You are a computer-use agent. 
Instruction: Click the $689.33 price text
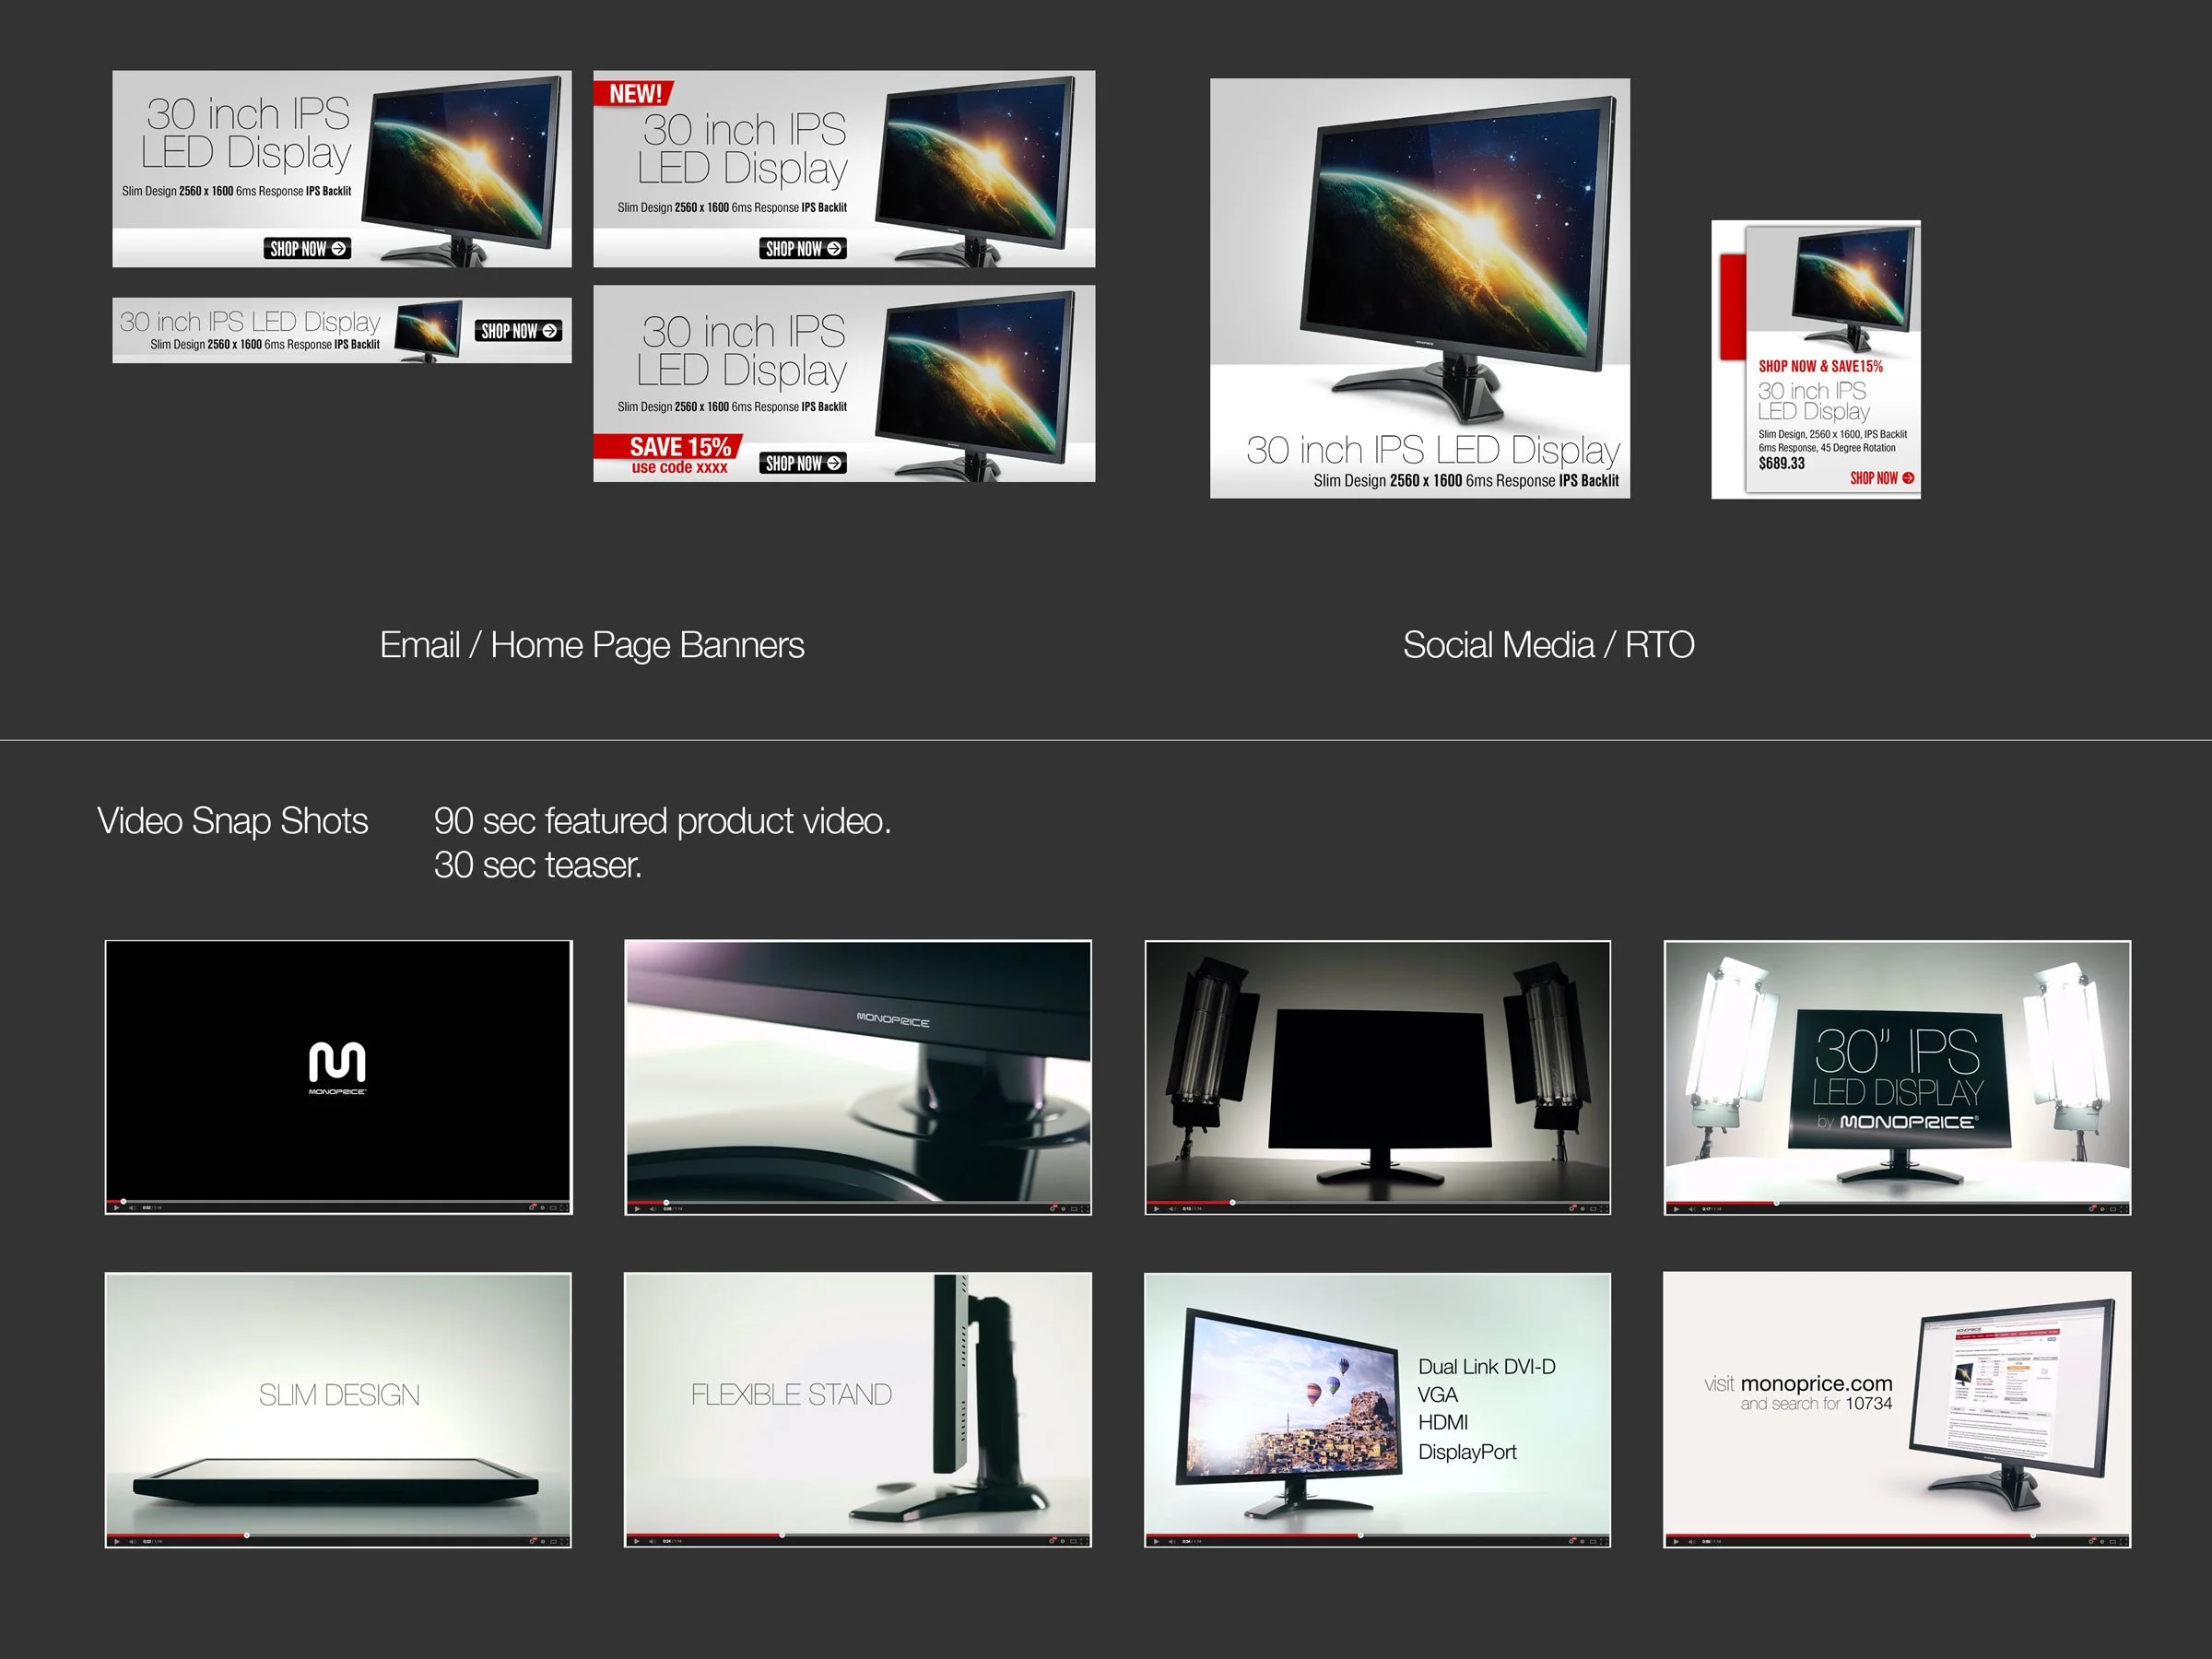1782,463
